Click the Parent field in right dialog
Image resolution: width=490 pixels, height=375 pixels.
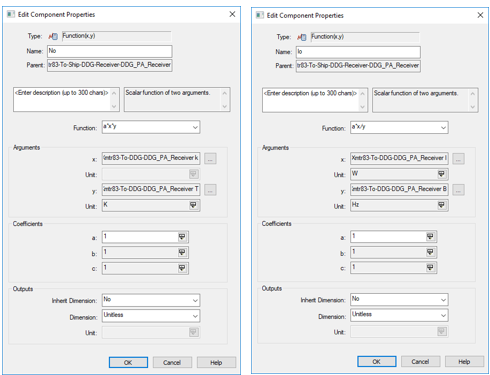click(x=358, y=66)
